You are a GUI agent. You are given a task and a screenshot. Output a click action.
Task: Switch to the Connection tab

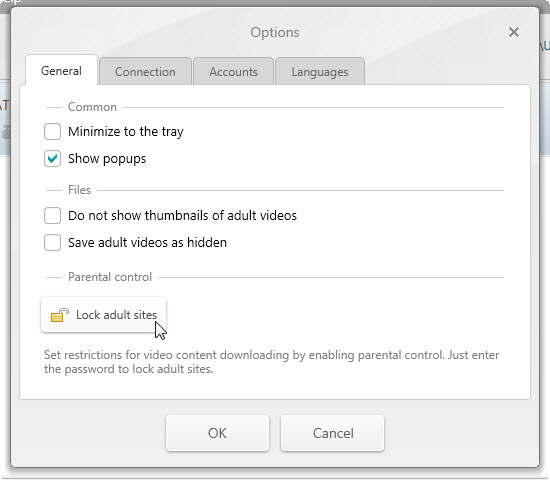145,72
